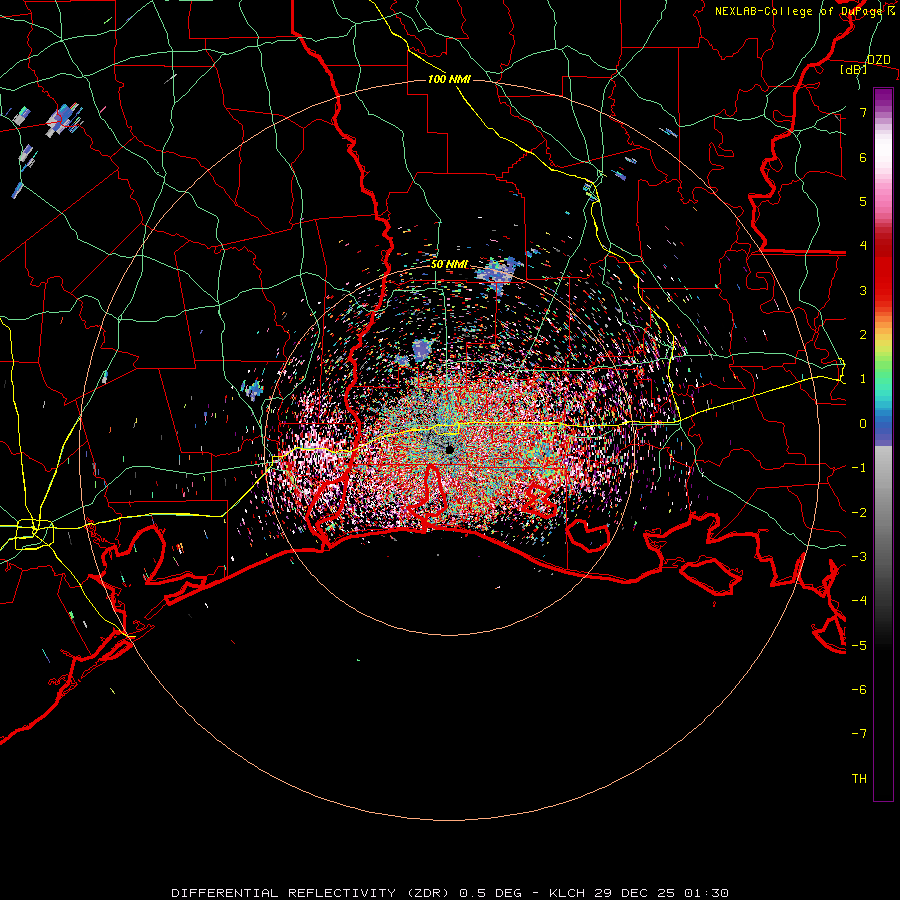Click the legend value -7
The width and height of the screenshot is (900, 900).
pos(859,734)
